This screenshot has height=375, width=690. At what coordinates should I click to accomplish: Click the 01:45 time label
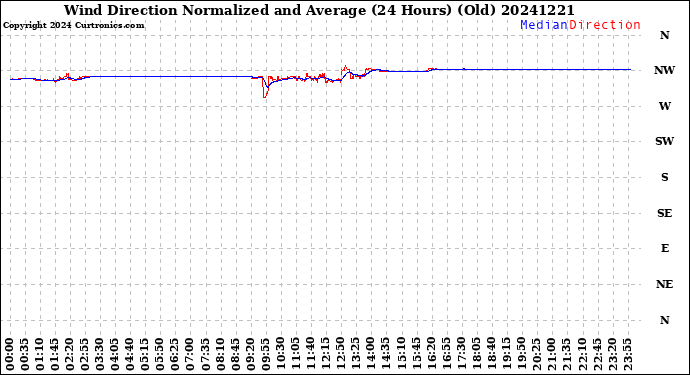[x=55, y=355]
